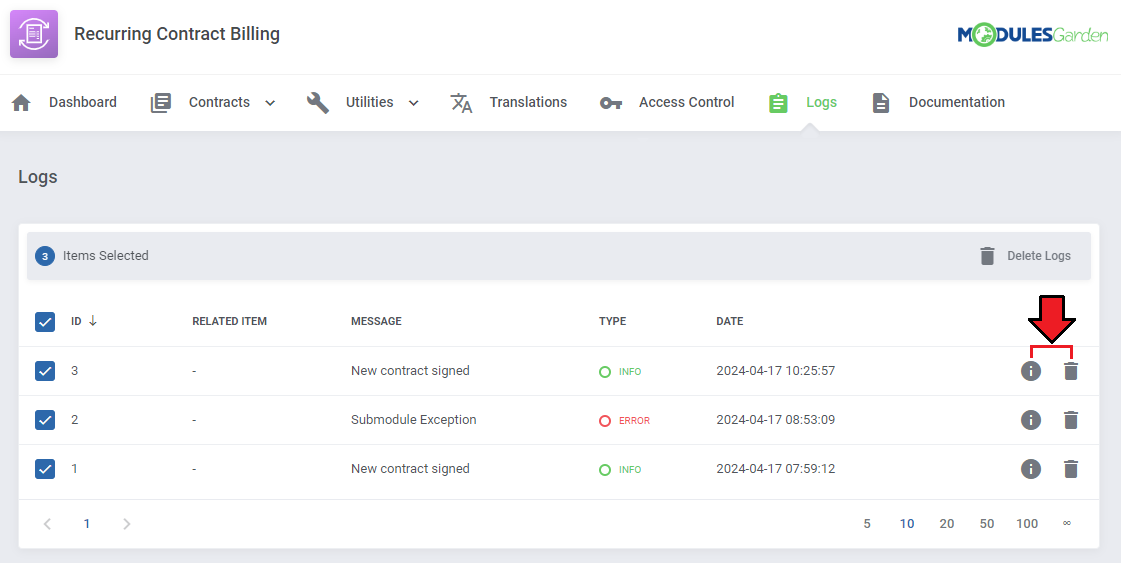
Task: Show 10 entries per page
Action: click(907, 524)
